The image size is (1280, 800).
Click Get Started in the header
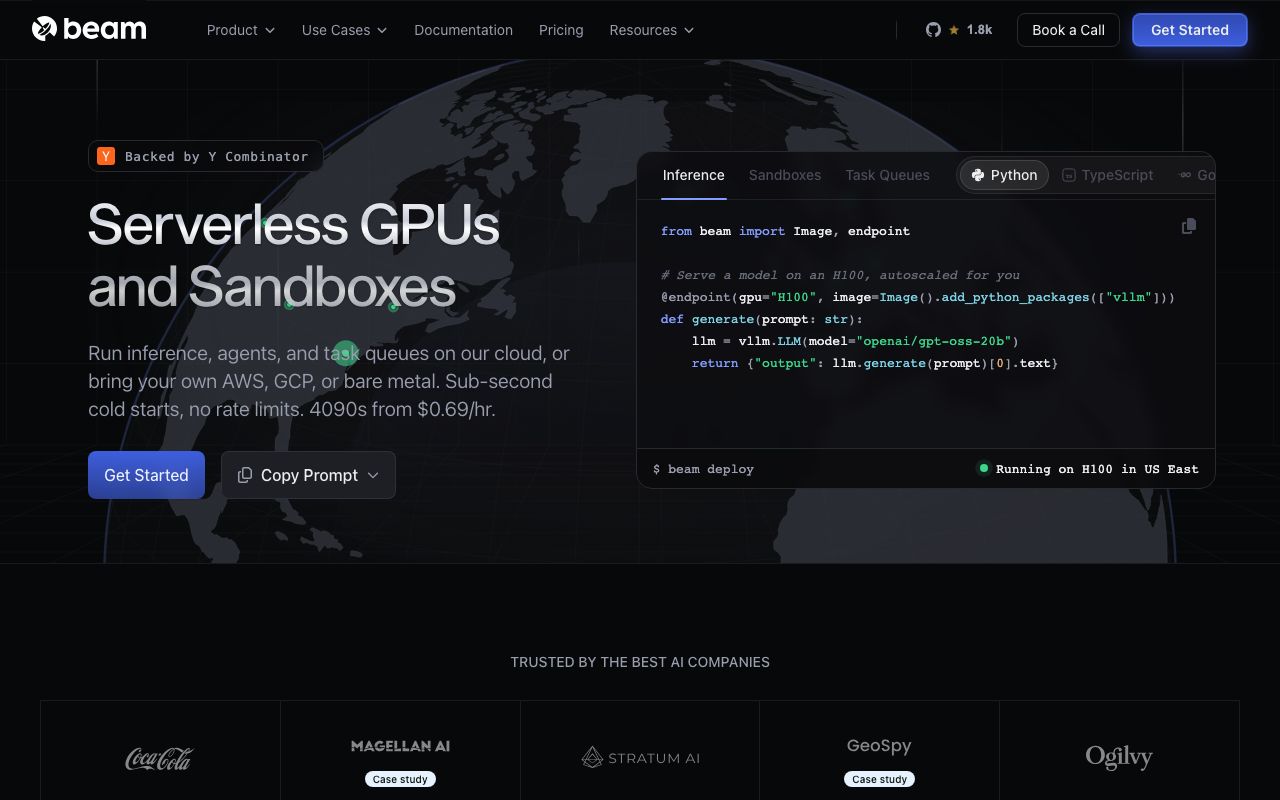(1190, 30)
